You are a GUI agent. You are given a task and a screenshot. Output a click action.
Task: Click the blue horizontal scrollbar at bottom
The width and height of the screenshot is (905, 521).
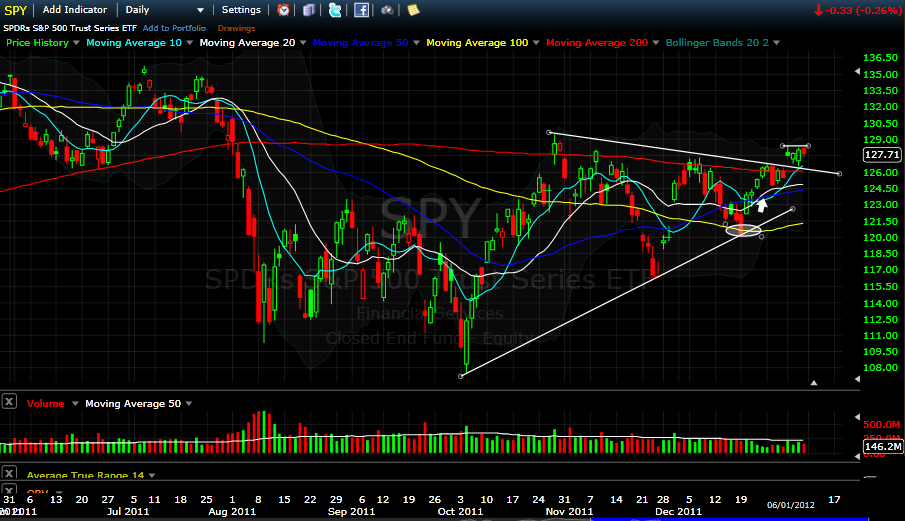tap(730, 519)
